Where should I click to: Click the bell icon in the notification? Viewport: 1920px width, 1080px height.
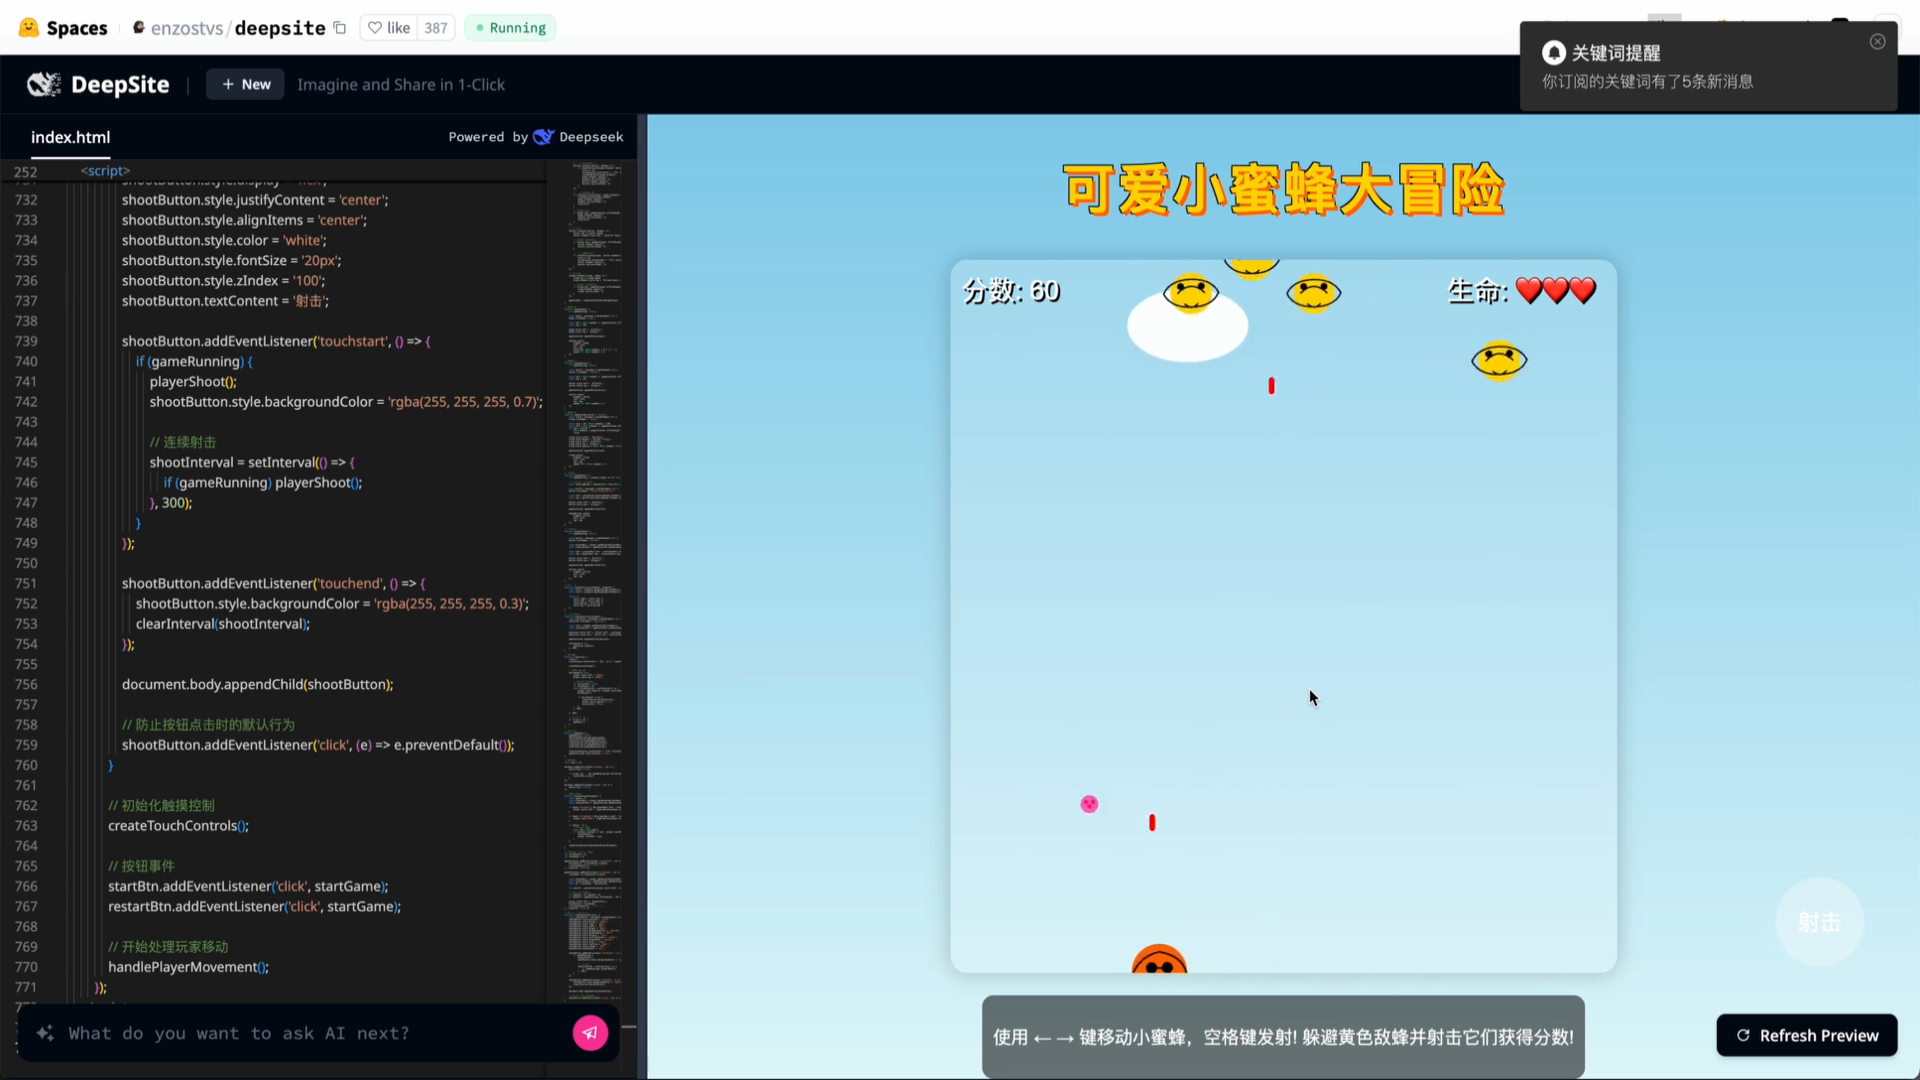pos(1553,53)
